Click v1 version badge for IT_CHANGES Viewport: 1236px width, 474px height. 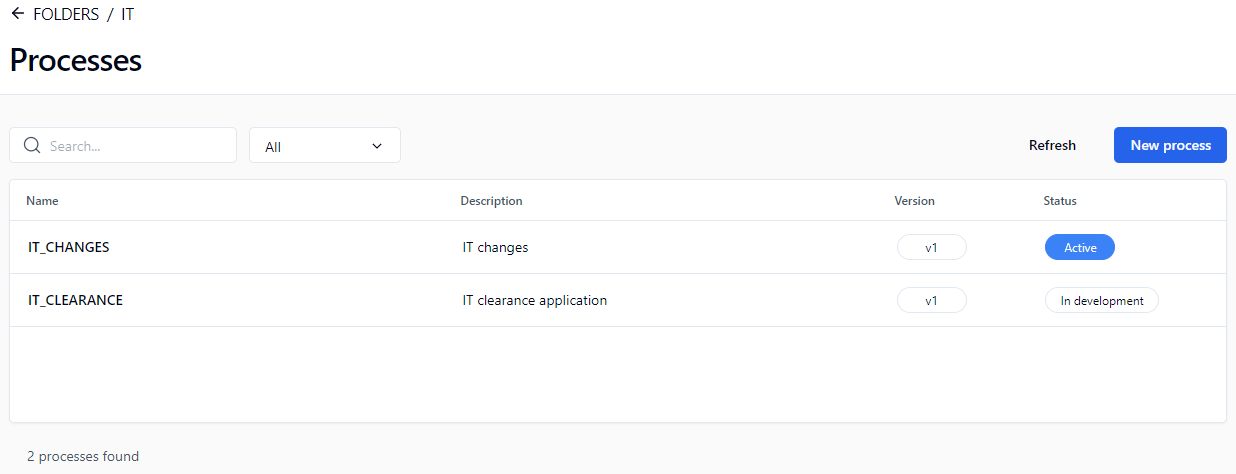(x=931, y=247)
